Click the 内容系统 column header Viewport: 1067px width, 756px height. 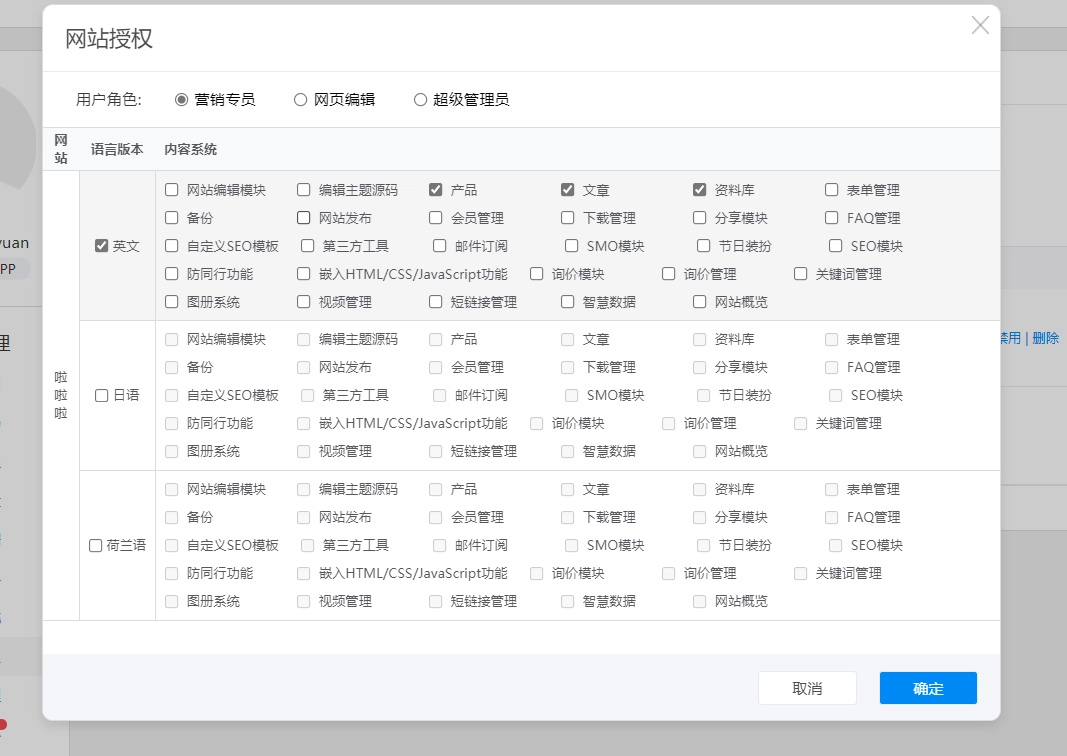[191, 149]
